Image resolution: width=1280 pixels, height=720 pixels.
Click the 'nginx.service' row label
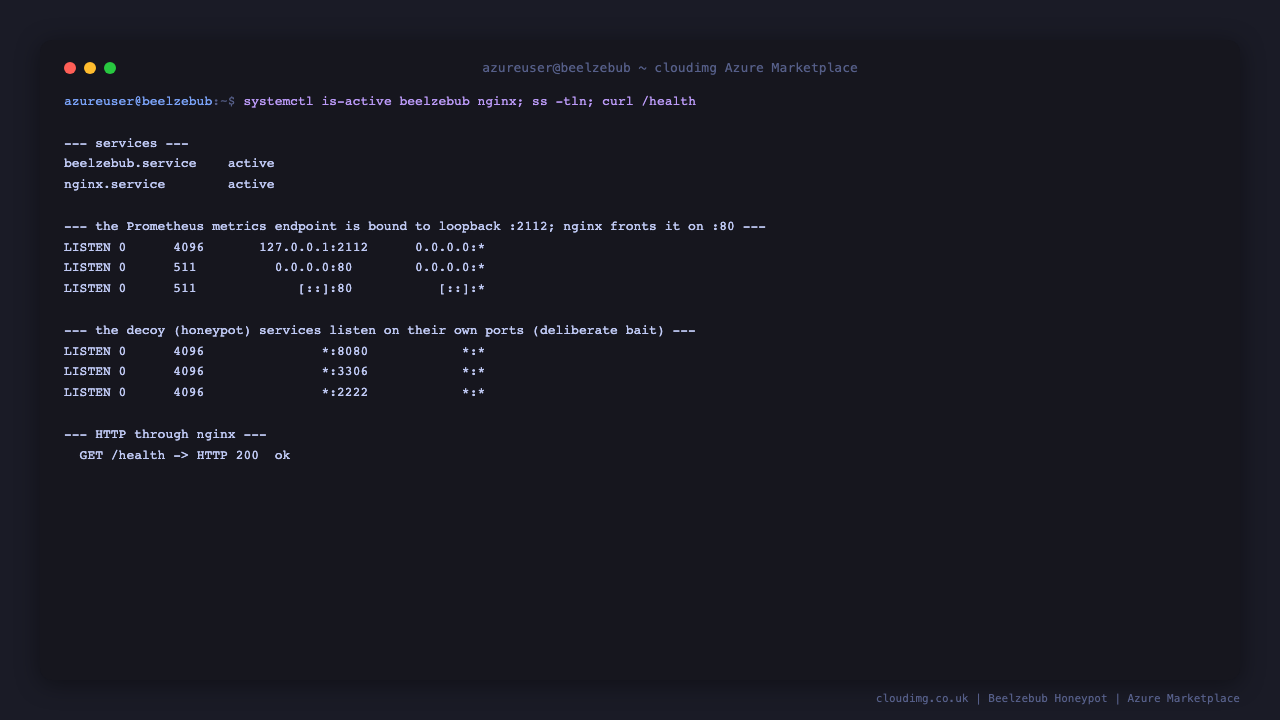(x=115, y=184)
